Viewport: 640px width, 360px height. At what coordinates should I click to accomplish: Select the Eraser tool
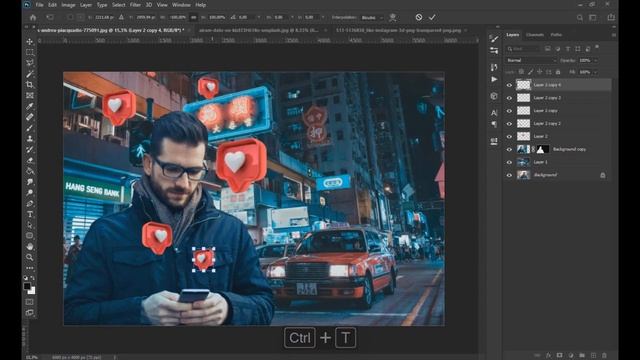(30, 160)
